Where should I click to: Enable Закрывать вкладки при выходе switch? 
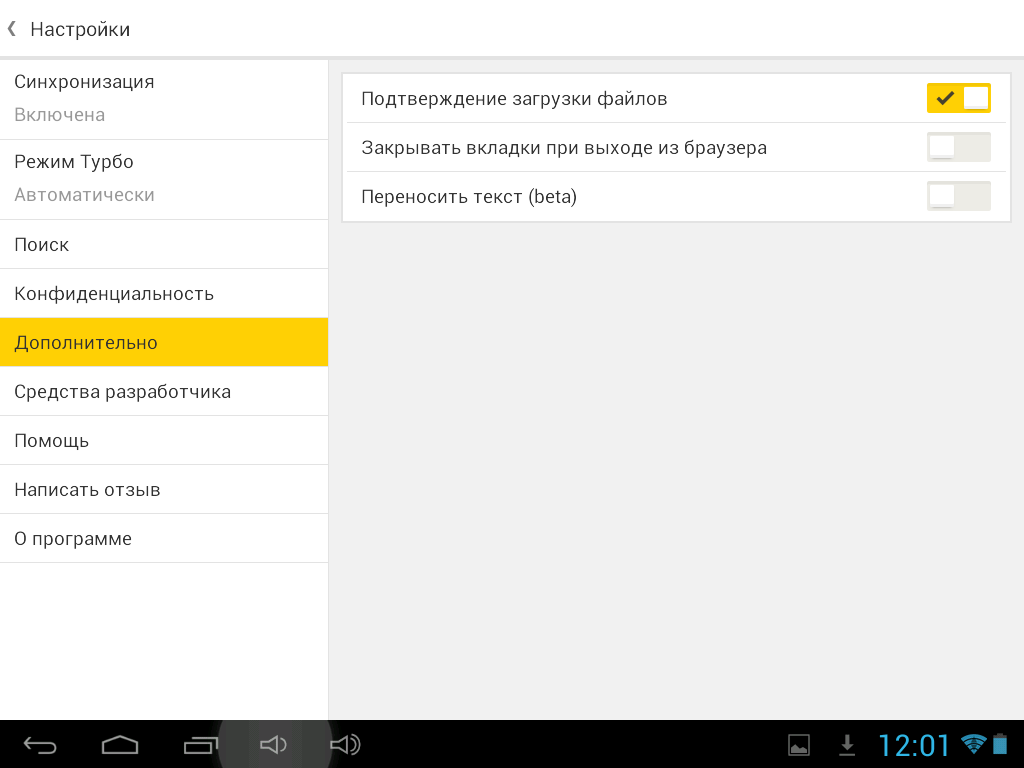click(959, 147)
